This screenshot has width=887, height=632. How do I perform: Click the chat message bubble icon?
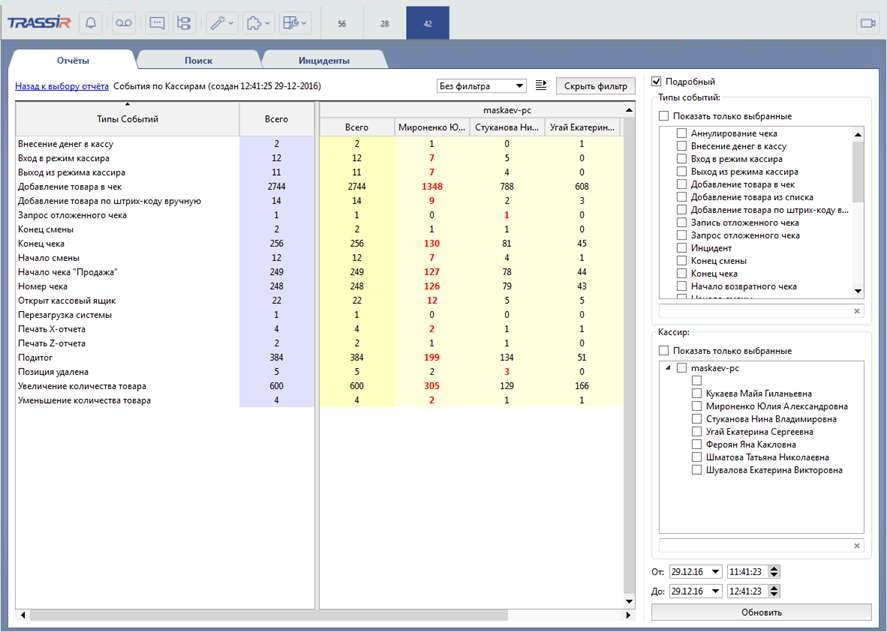point(156,22)
